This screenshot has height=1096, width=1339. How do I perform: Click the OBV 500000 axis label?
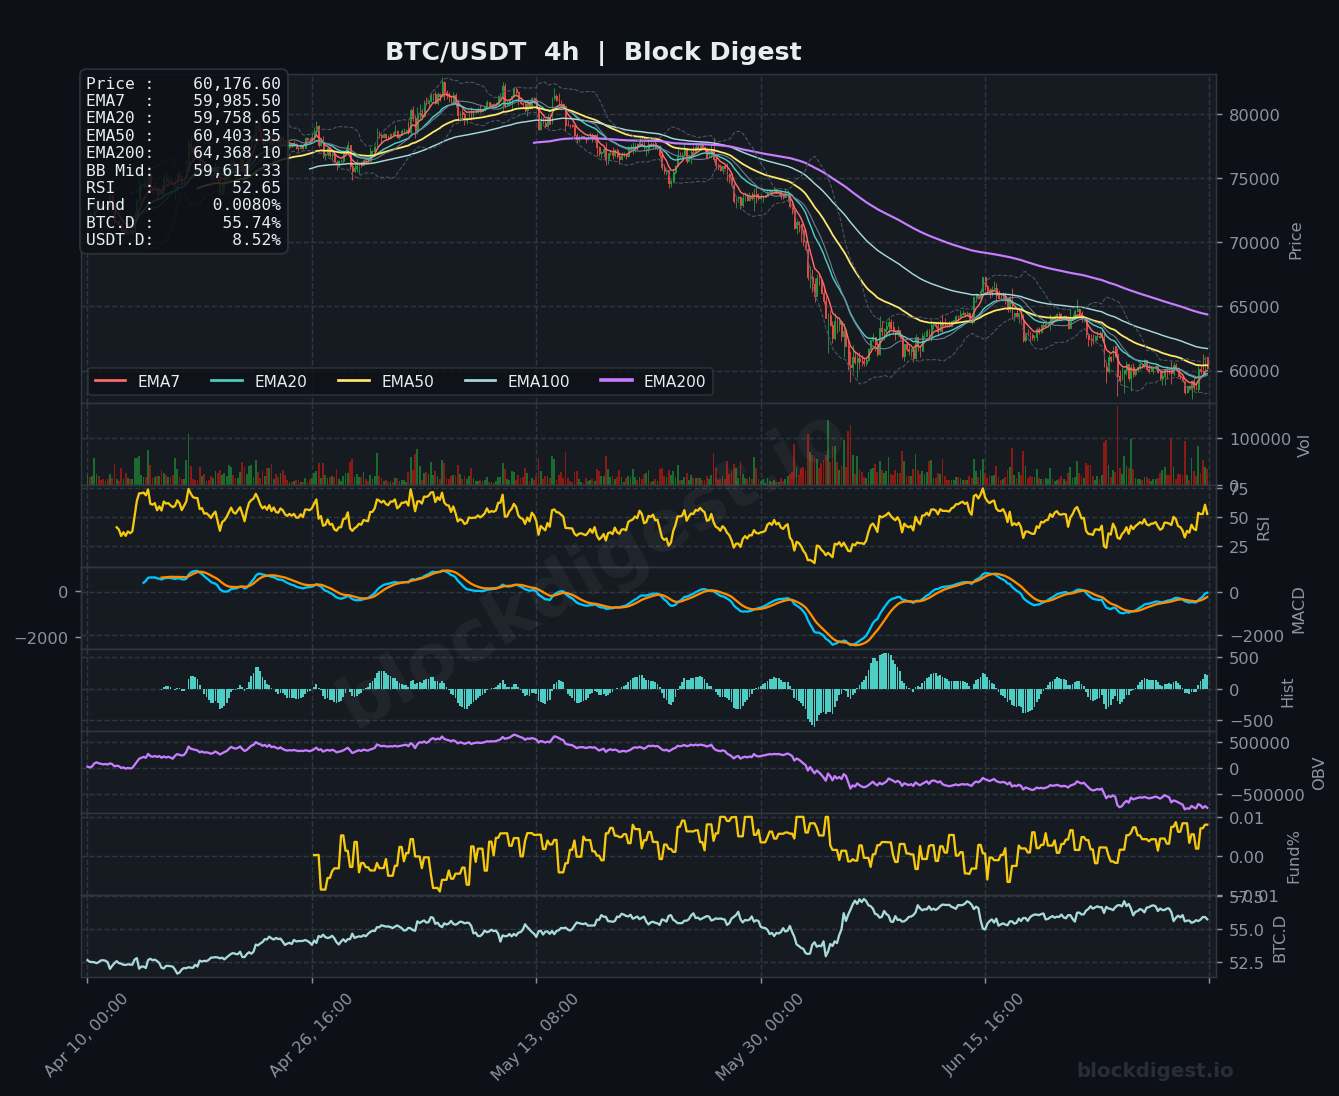coord(1259,744)
